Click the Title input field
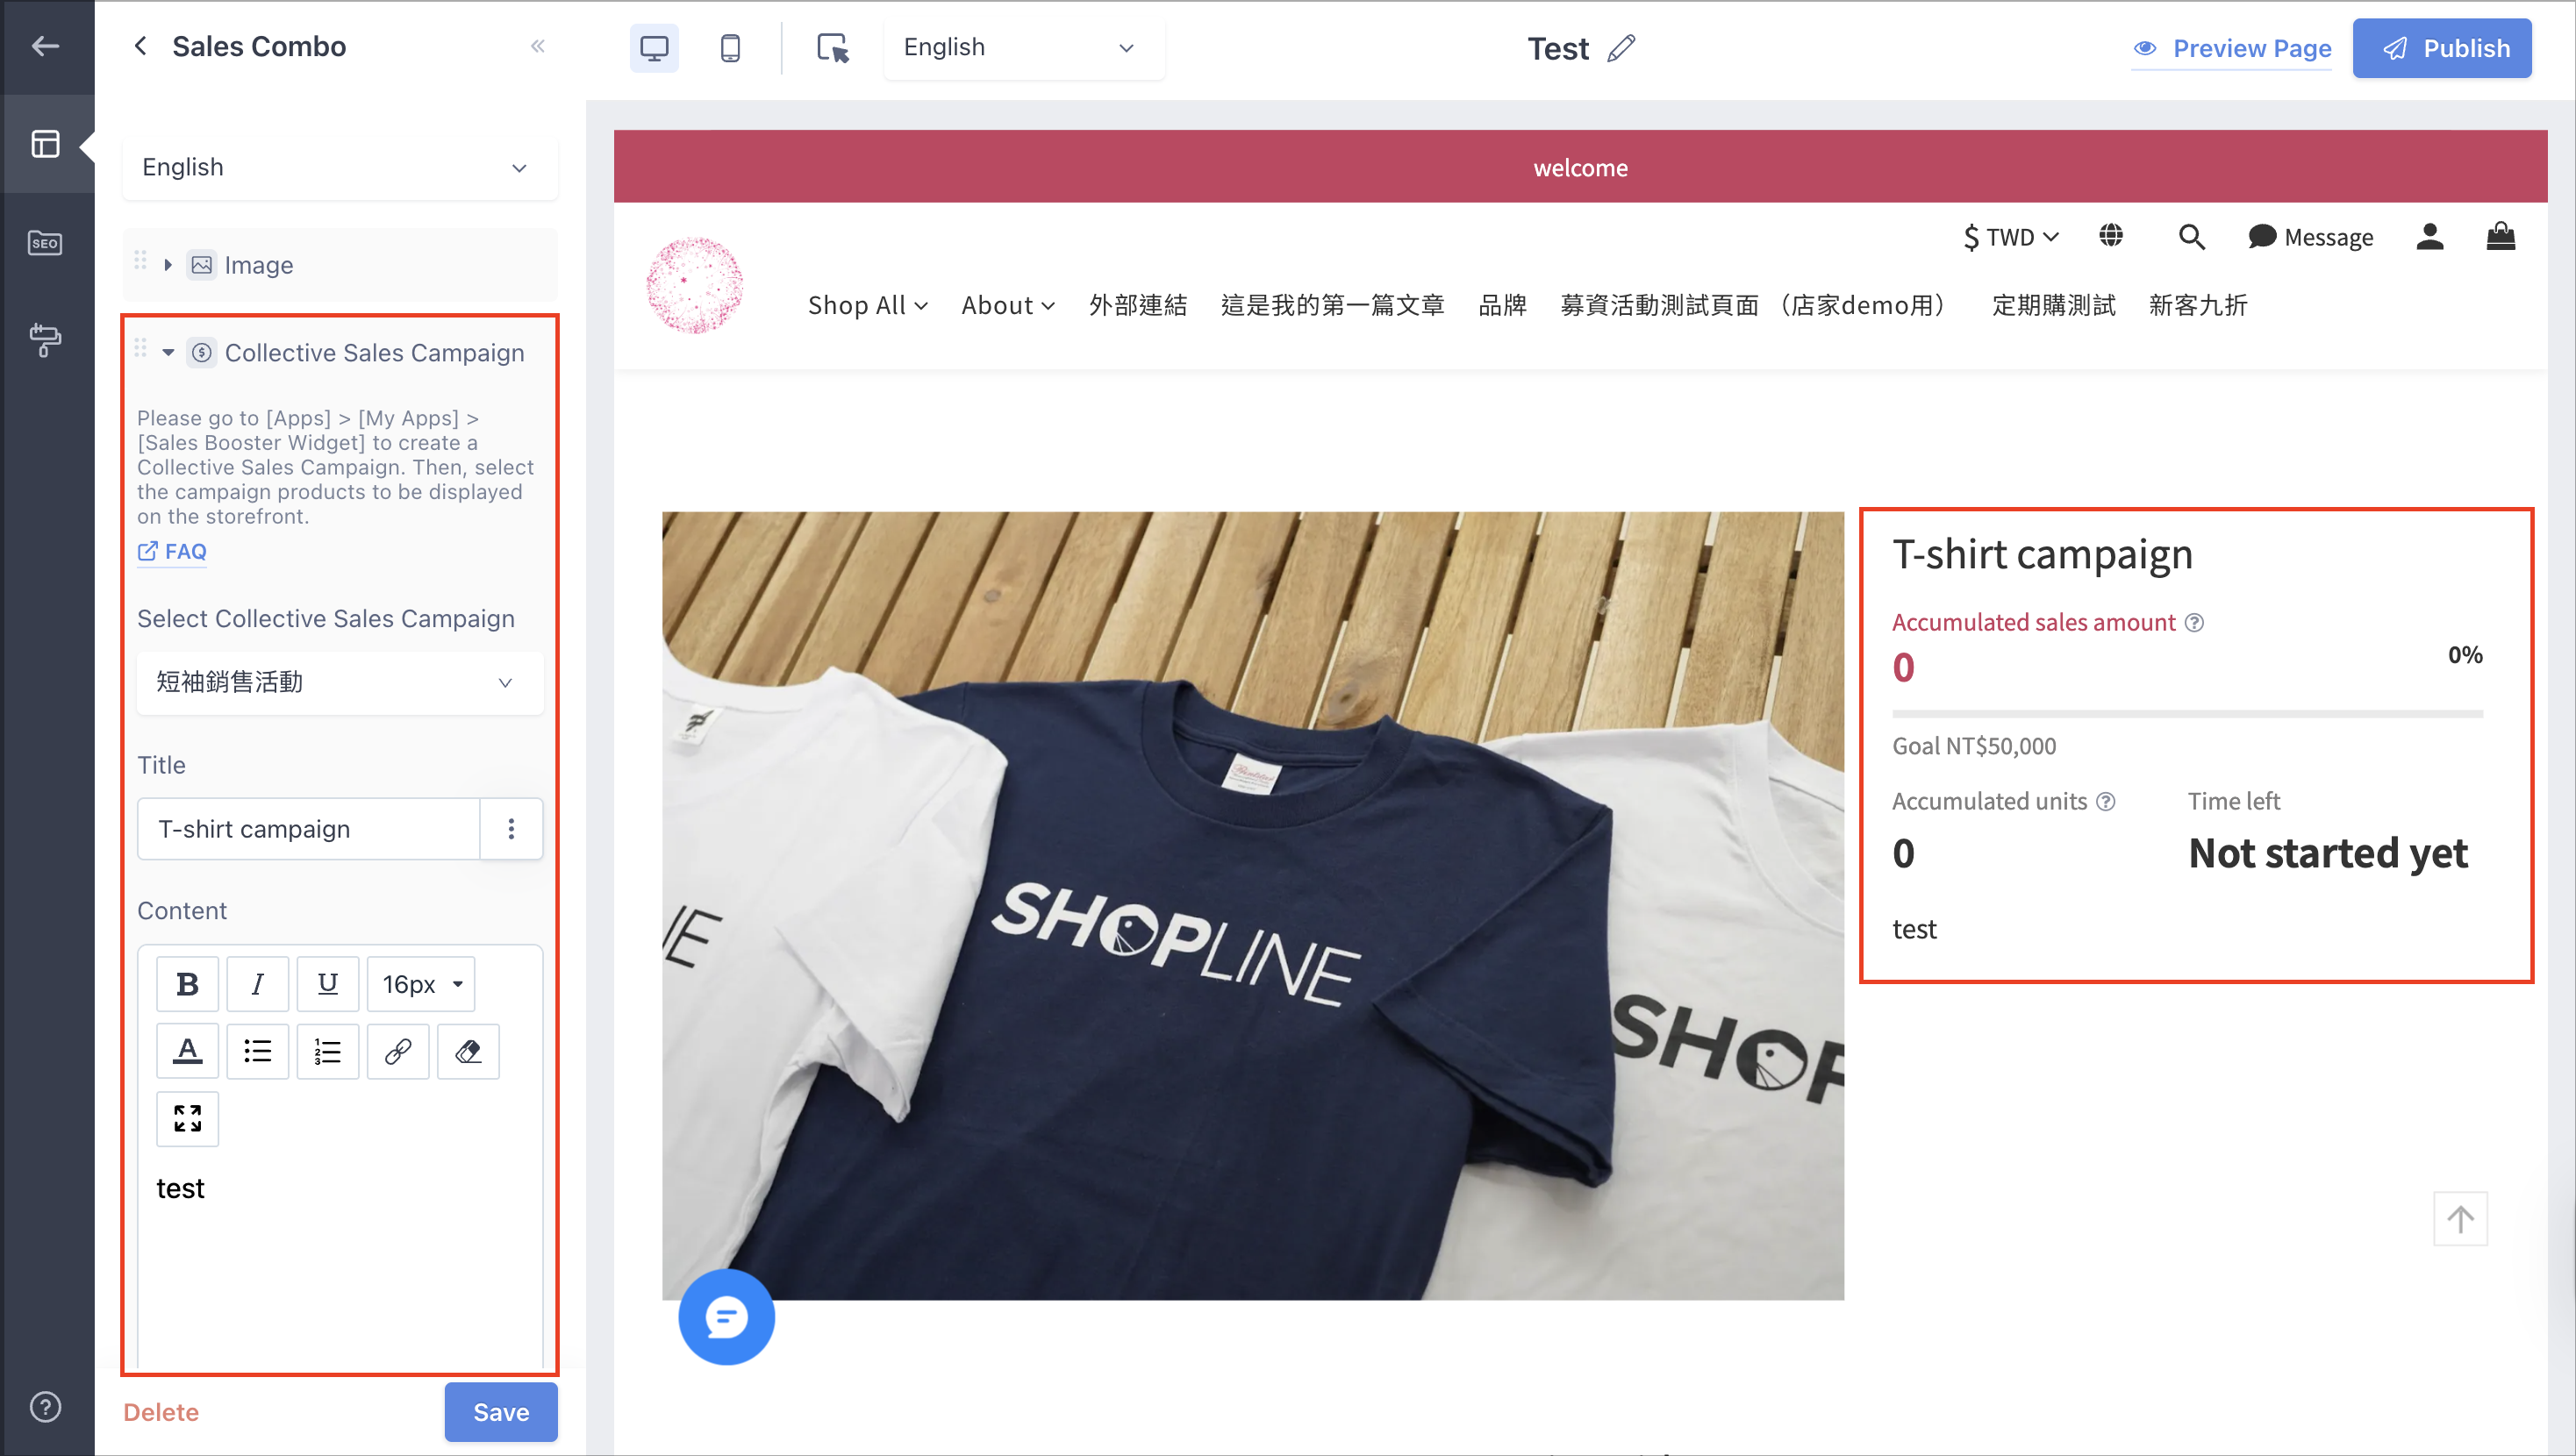The width and height of the screenshot is (2576, 1456). coord(308,829)
